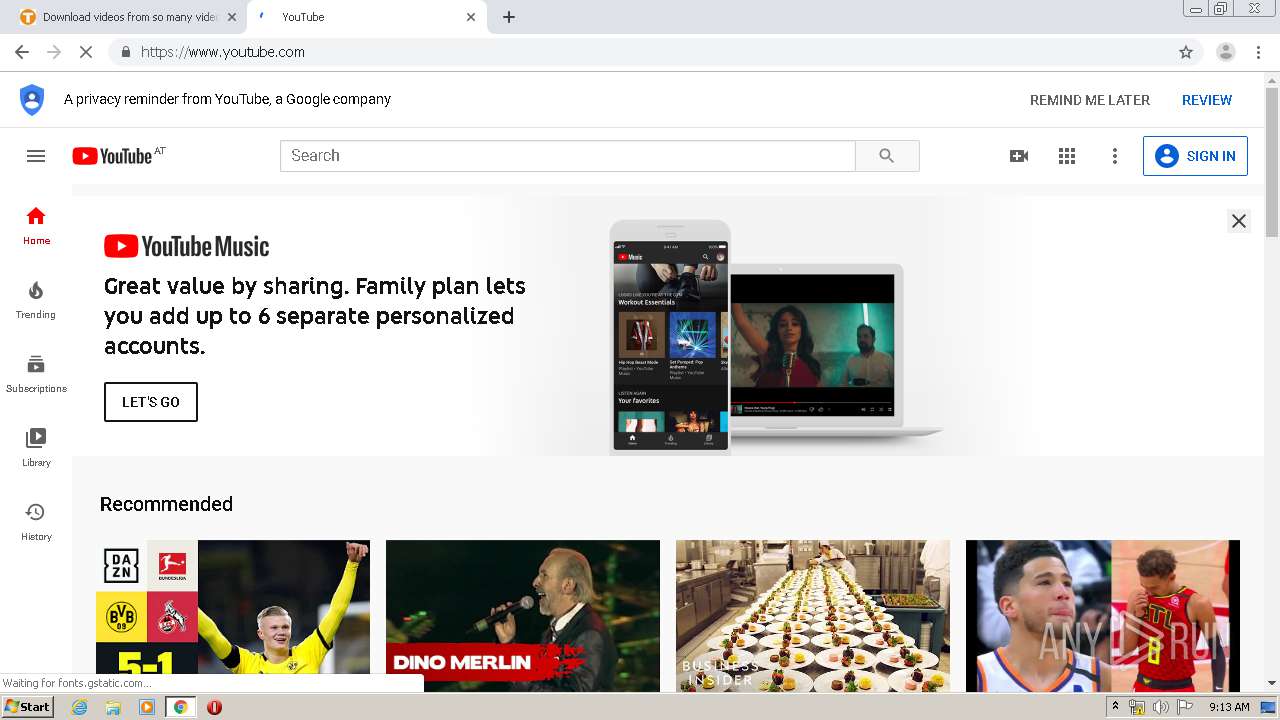Screen dimensions: 1280x720
Task: Click the SIGN IN button
Action: coord(1195,156)
